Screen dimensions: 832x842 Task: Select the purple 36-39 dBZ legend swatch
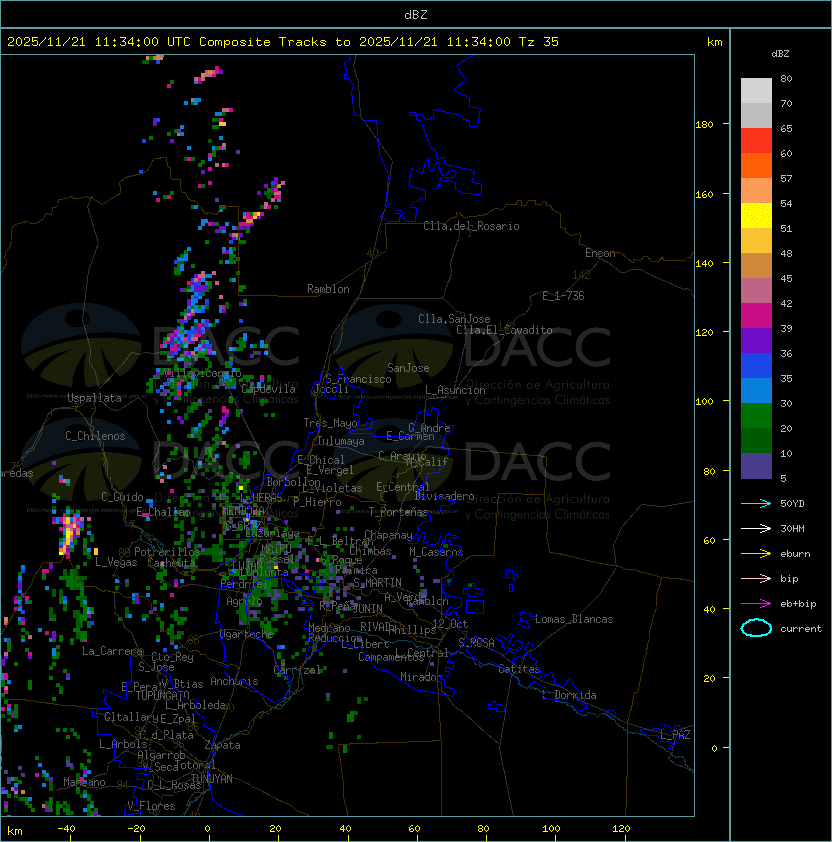click(x=756, y=341)
